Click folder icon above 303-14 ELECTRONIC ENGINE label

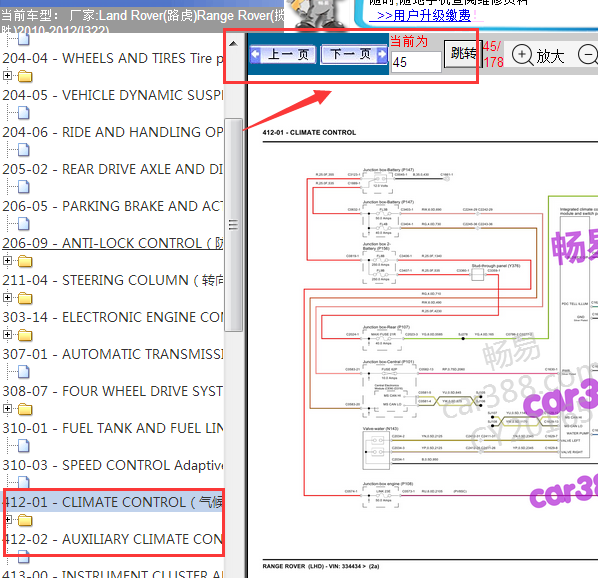pos(25,298)
